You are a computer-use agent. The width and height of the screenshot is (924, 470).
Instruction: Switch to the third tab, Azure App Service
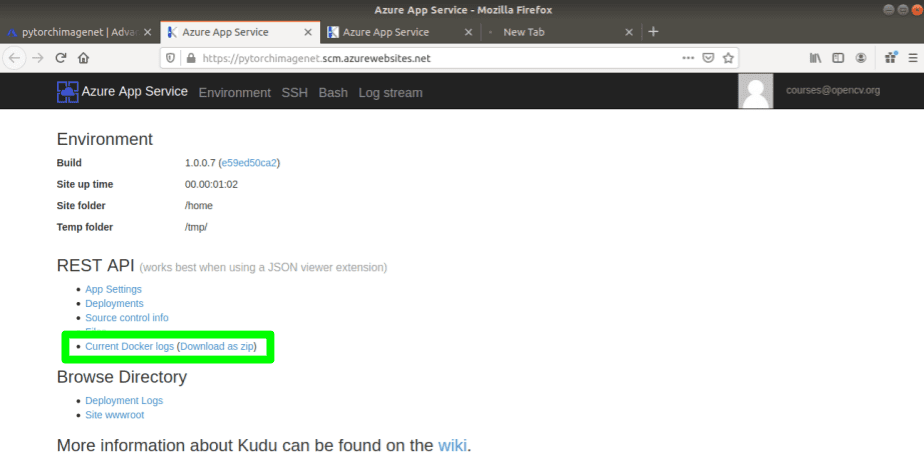pos(401,32)
